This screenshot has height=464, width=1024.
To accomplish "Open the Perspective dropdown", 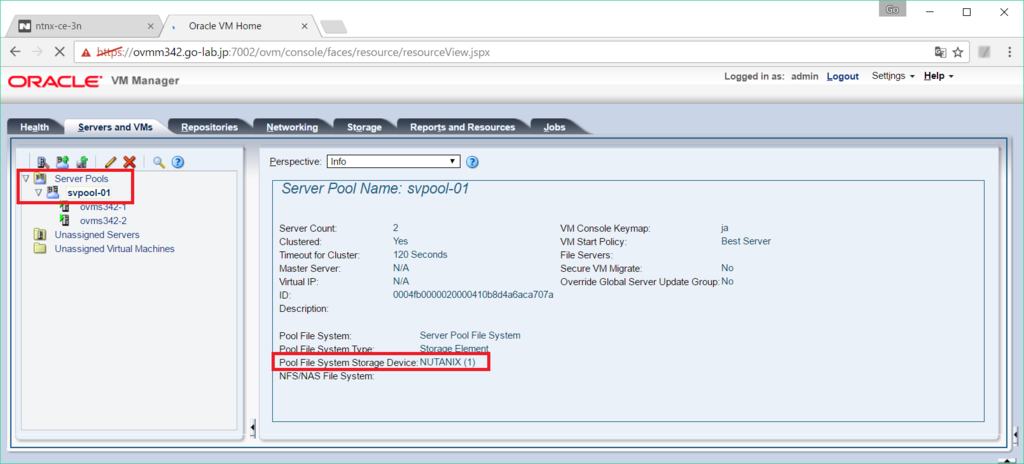I will click(x=394, y=161).
